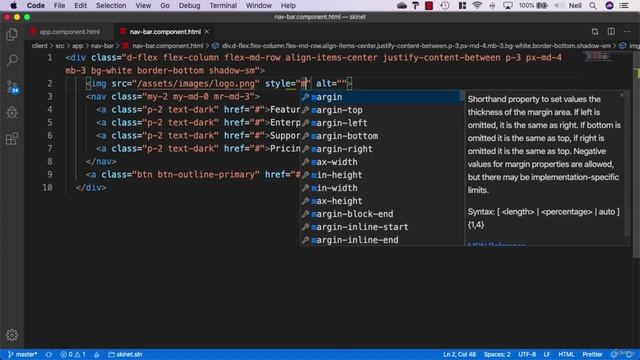Open the File menu
This screenshot has width=640, height=360.
point(59,5)
